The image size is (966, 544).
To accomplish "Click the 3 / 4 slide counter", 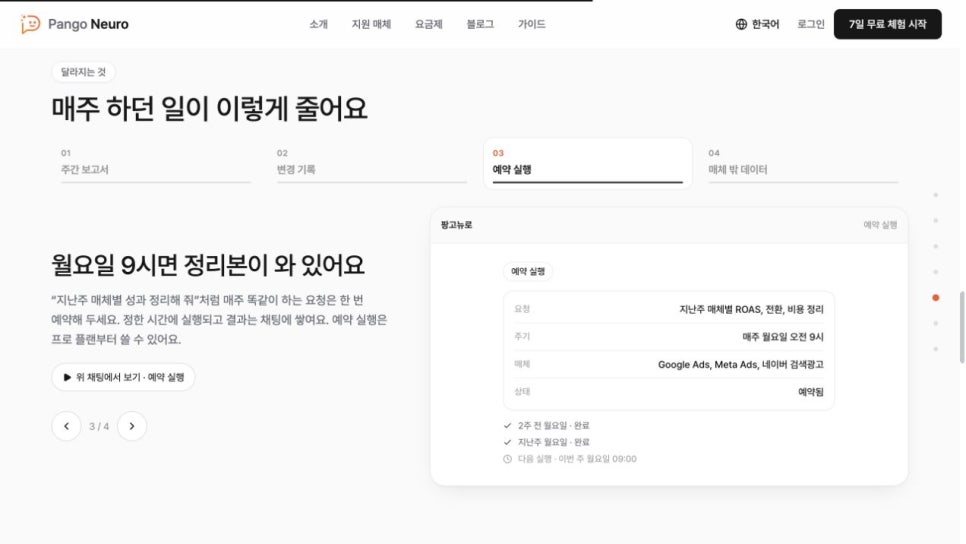I will pos(99,426).
